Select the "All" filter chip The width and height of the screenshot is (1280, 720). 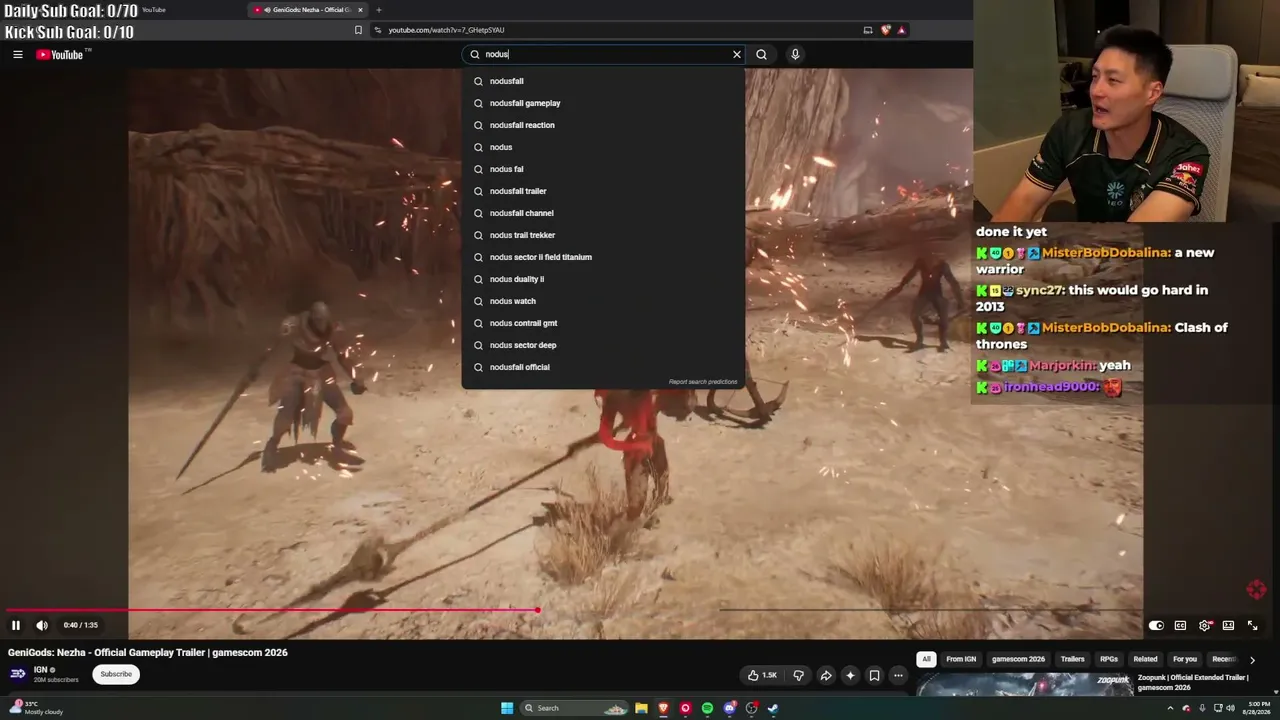pos(927,660)
